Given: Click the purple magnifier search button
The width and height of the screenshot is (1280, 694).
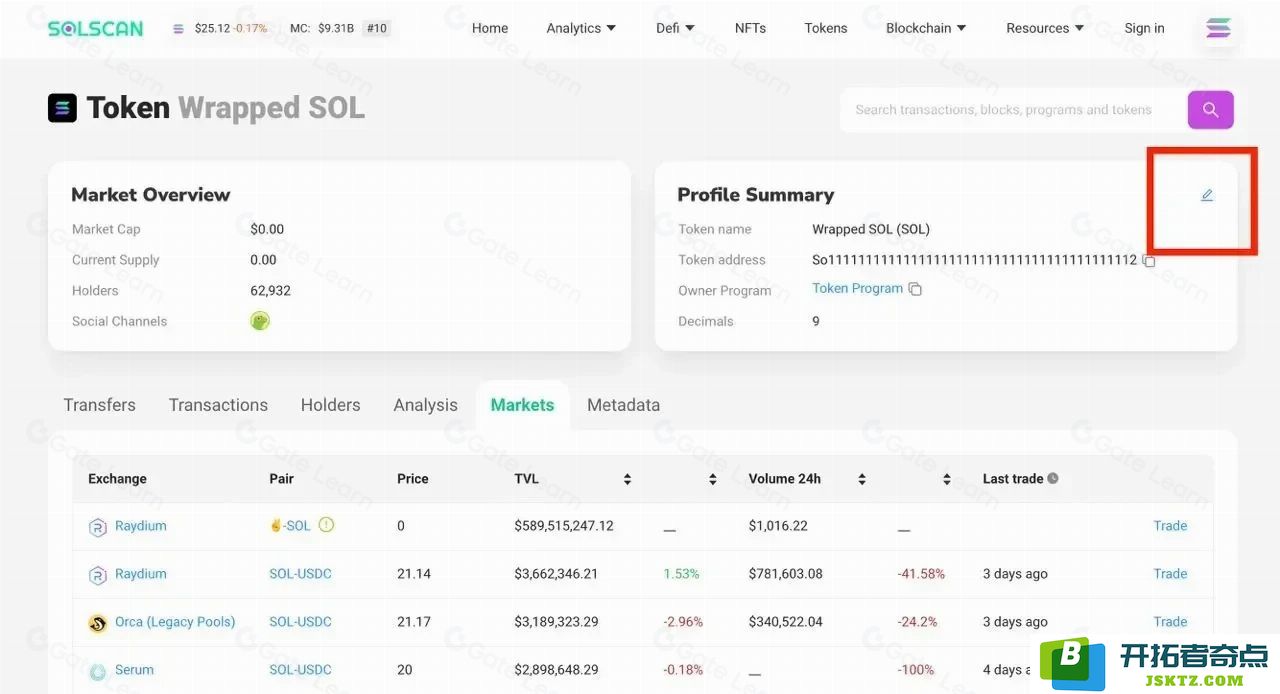Looking at the screenshot, I should coord(1210,110).
